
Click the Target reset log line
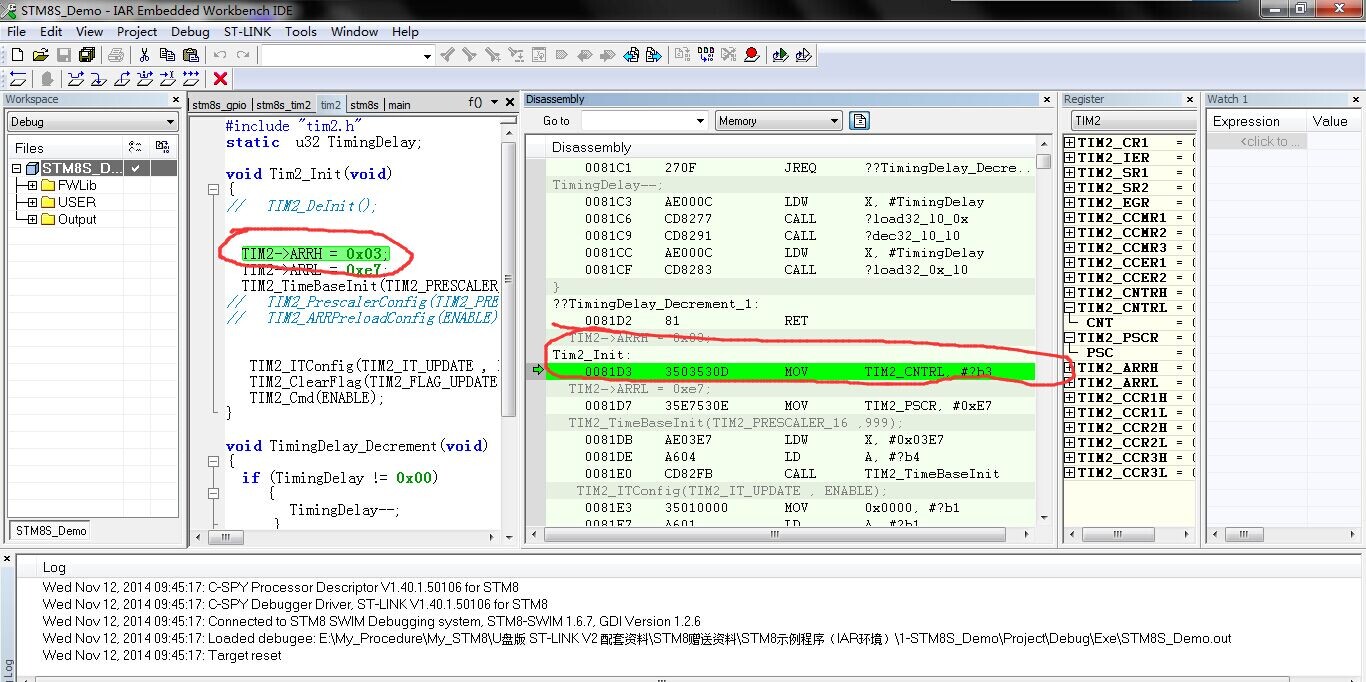point(162,655)
